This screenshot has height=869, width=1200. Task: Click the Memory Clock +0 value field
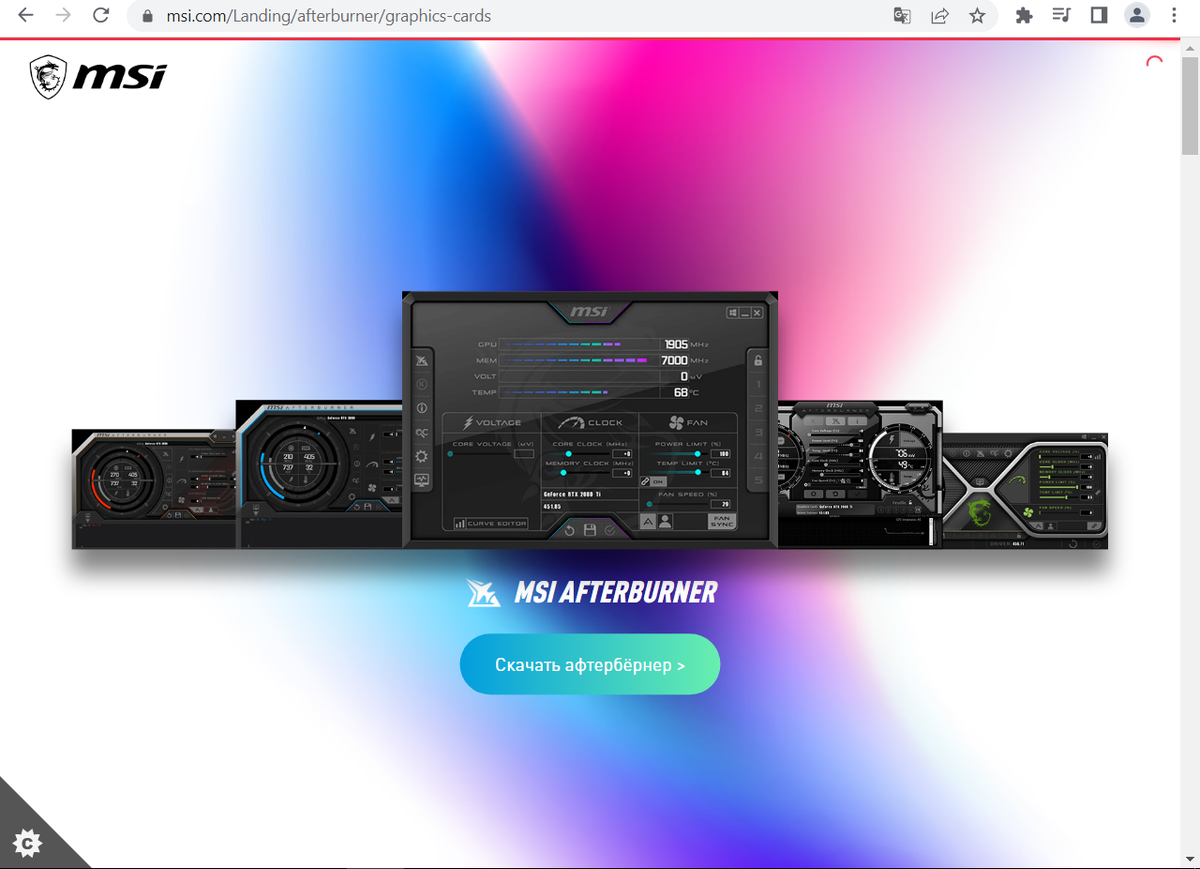[622, 473]
